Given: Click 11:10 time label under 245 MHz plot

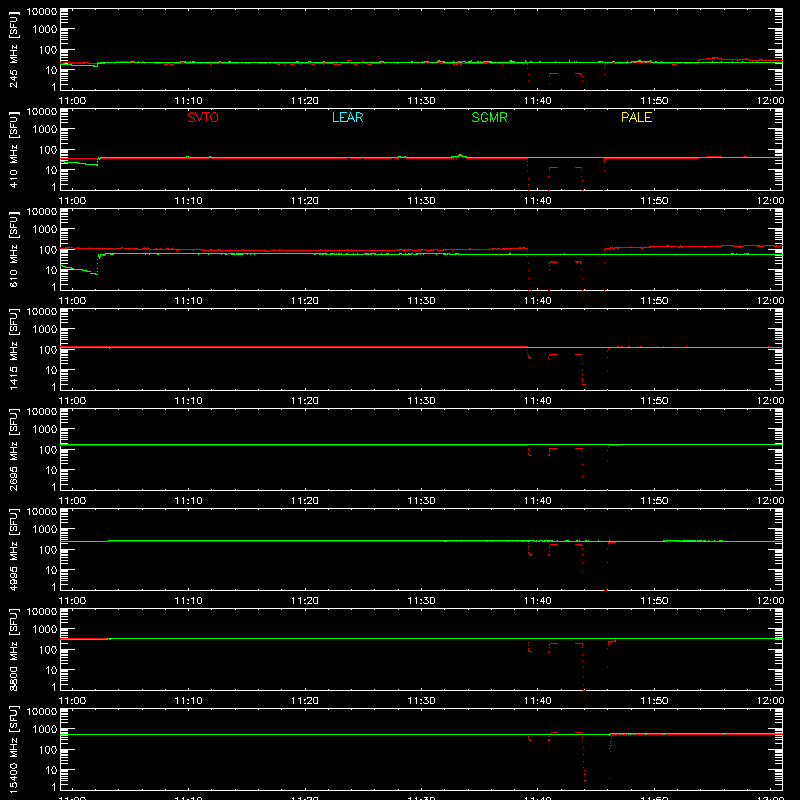Looking at the screenshot, I should coord(188,101).
